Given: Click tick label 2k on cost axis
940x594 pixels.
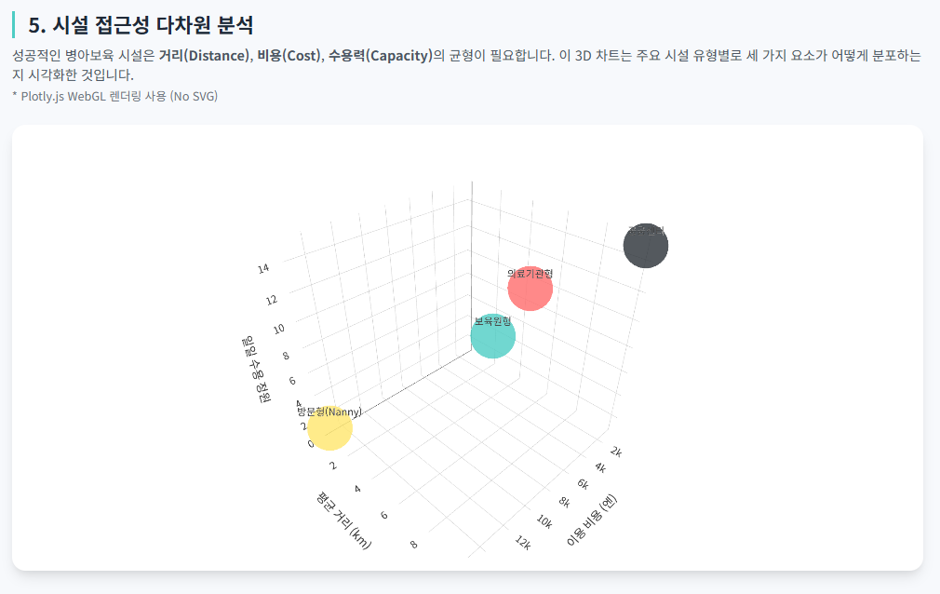Looking at the screenshot, I should pyautogui.click(x=616, y=451).
